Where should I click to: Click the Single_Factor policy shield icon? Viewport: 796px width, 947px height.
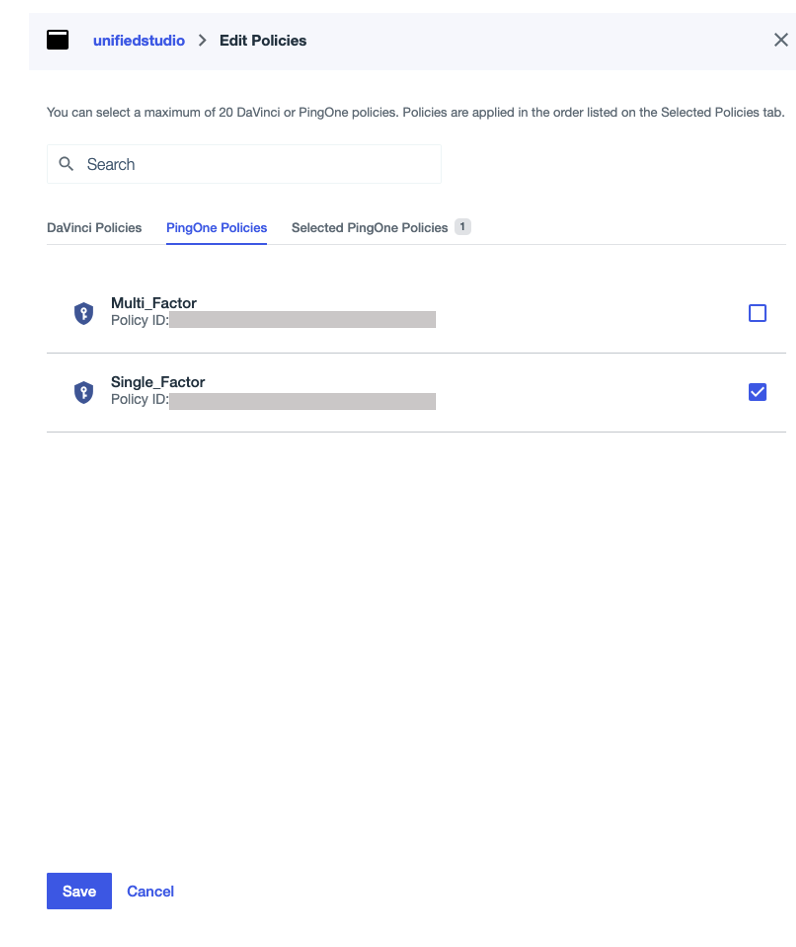pyautogui.click(x=82, y=392)
